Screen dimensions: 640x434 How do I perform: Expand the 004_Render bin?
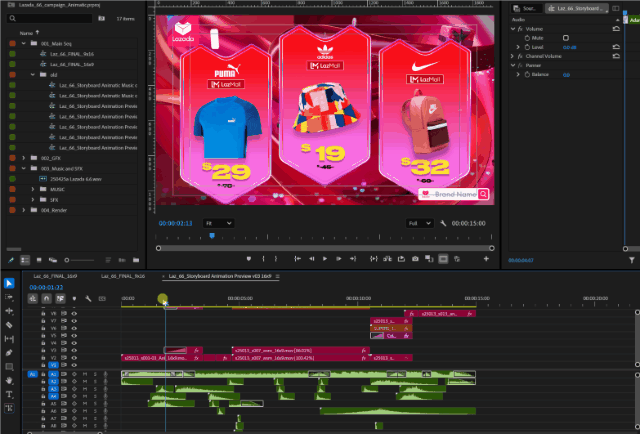pos(24,210)
